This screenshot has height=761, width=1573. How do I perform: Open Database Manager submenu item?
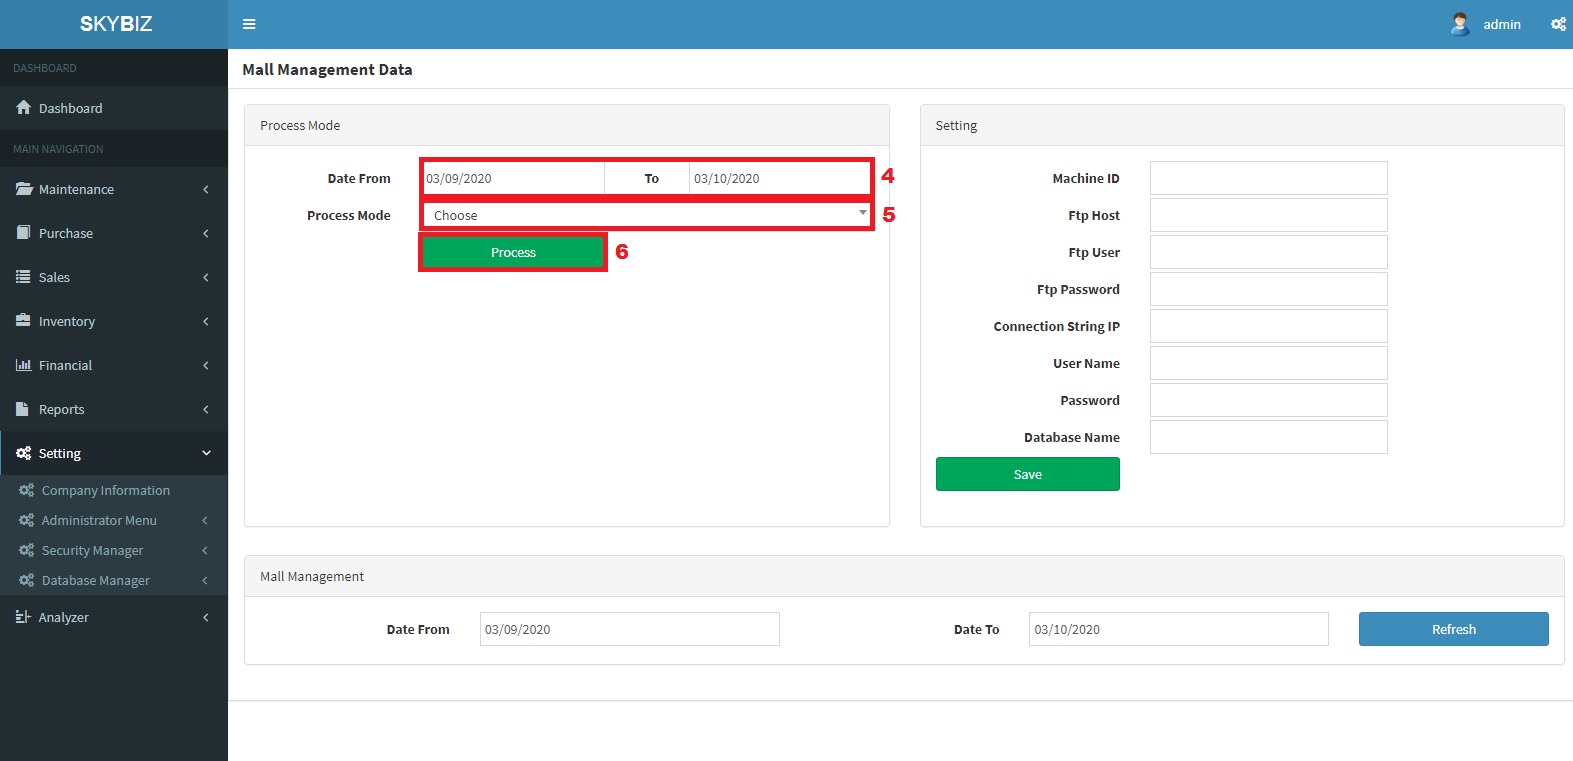click(x=95, y=580)
